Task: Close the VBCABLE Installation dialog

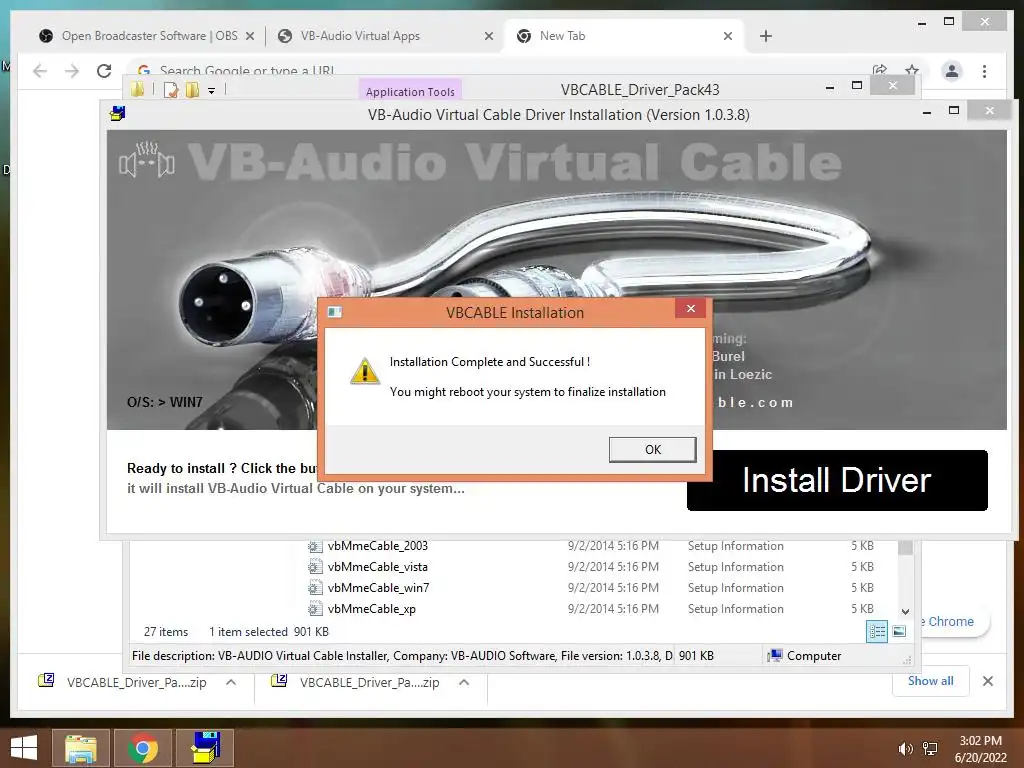Action: (x=691, y=308)
